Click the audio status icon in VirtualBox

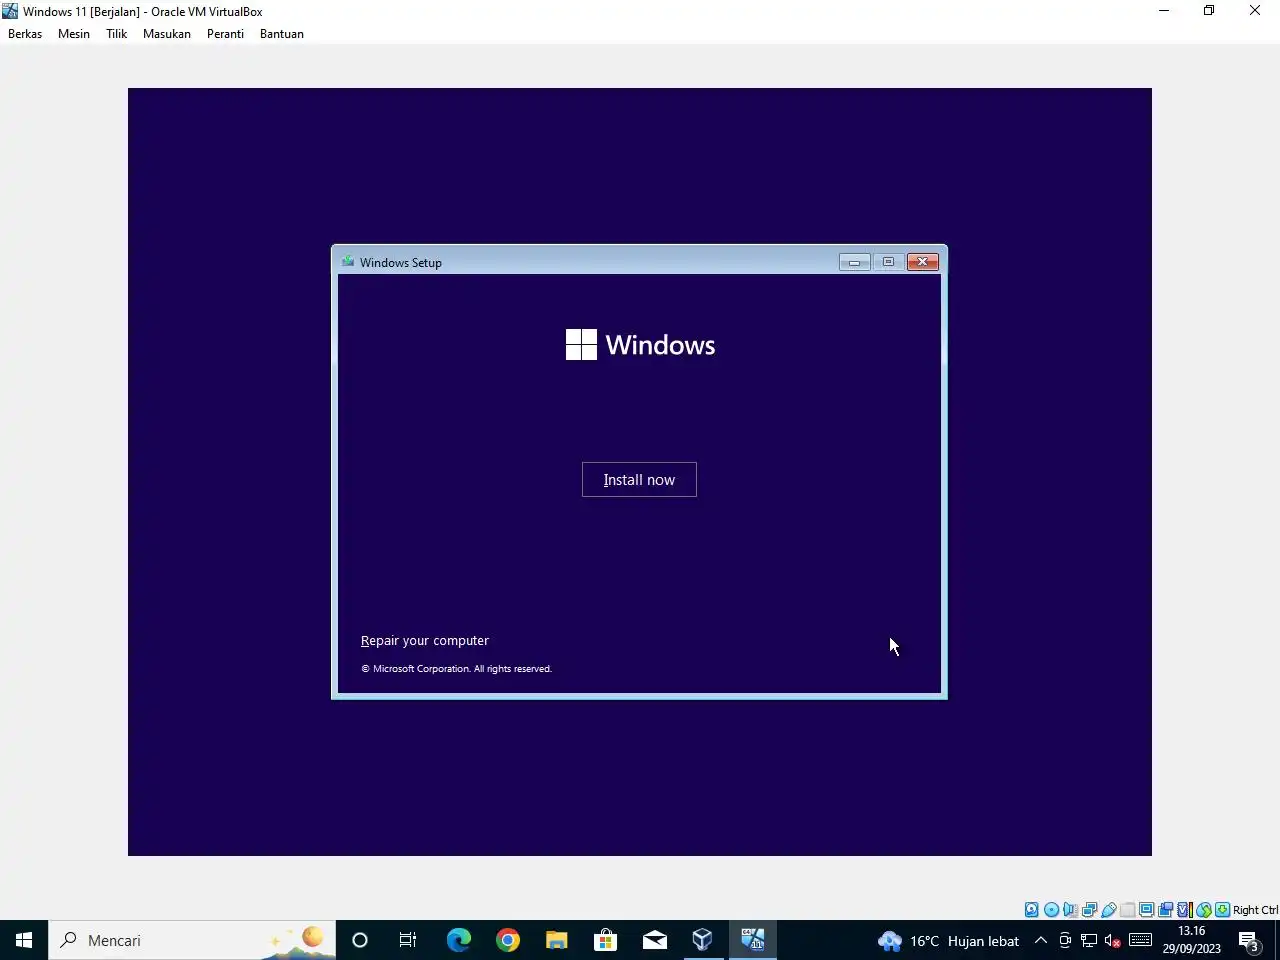1070,910
